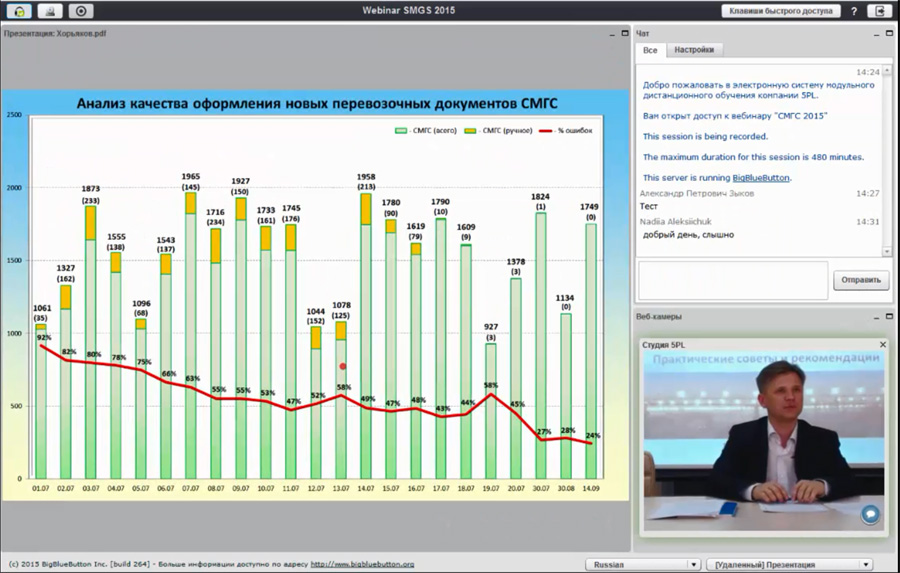Screen dimensions: 900x573
Task: Log out using the exit icon
Action: click(880, 11)
